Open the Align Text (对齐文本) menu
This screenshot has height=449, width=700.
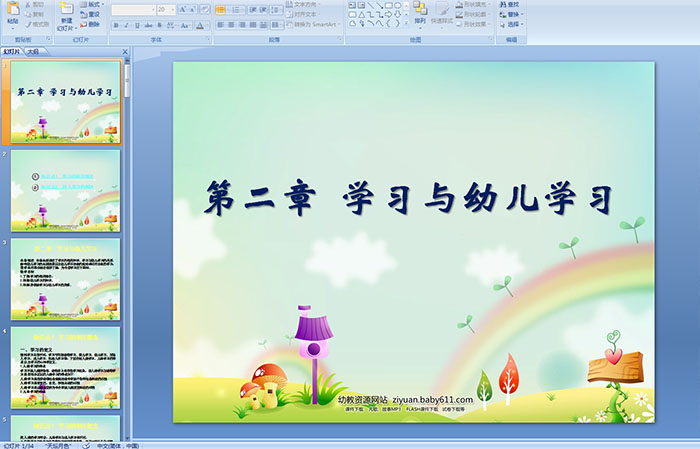(304, 14)
